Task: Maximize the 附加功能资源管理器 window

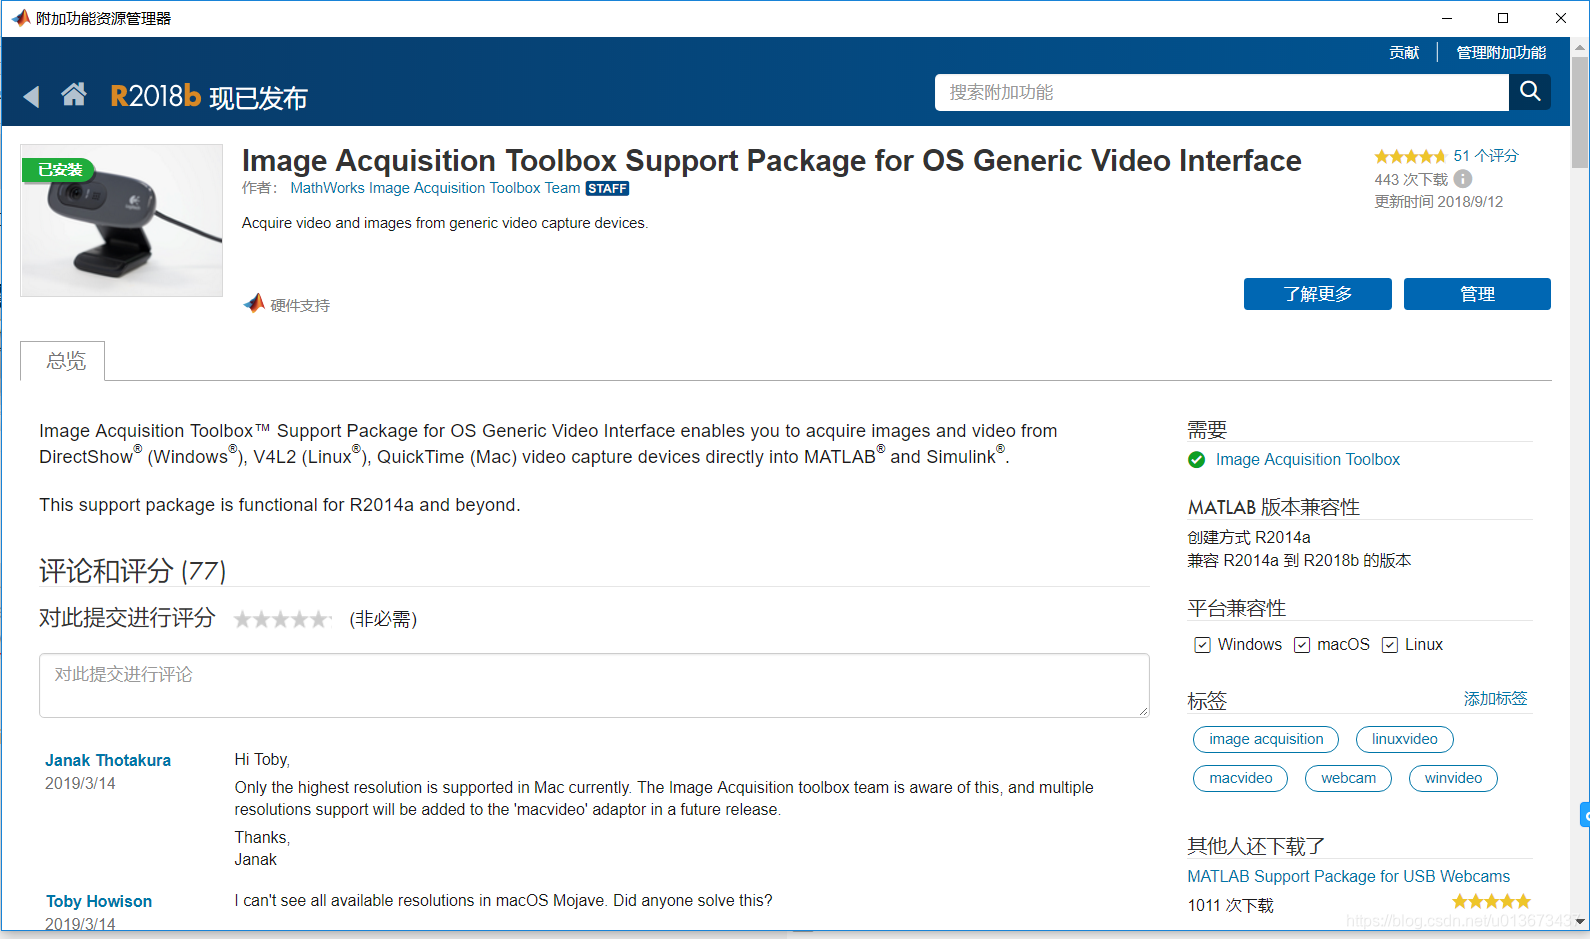Action: tap(1502, 18)
